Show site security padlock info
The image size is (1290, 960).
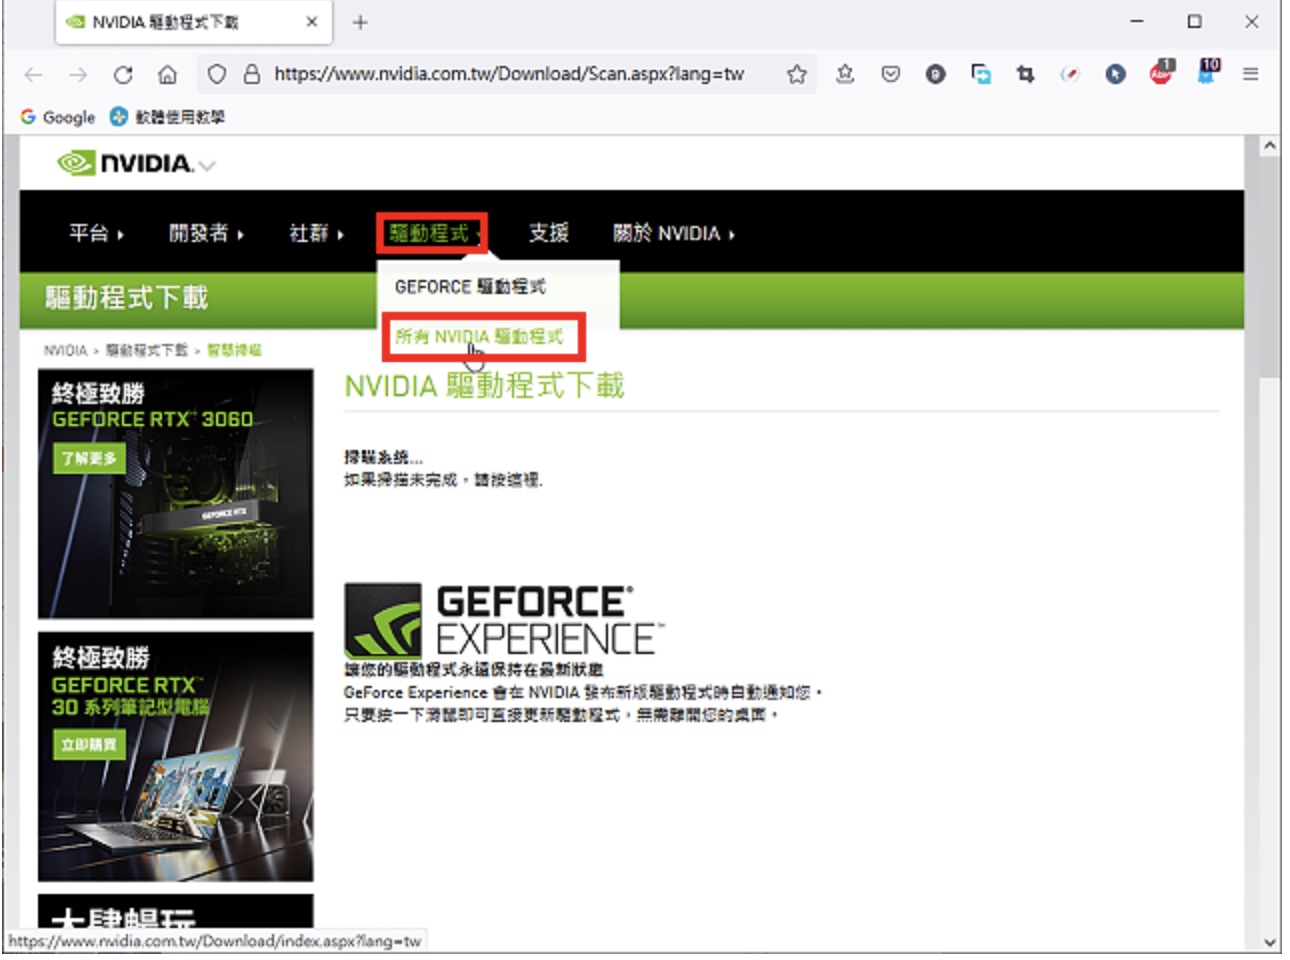[x=252, y=74]
